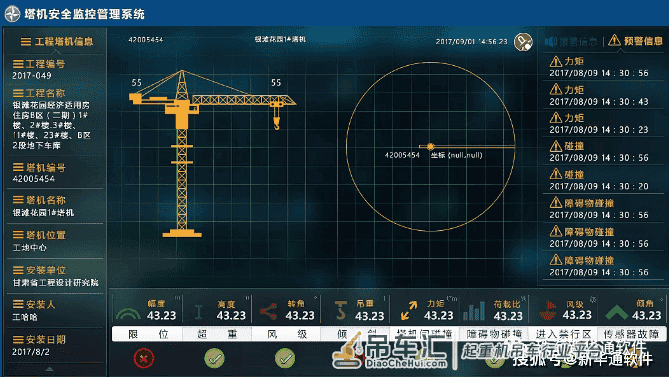Click the warning icon of 碰撞 alert 14:30:20
Screen dimensions: 669x377
point(556,174)
